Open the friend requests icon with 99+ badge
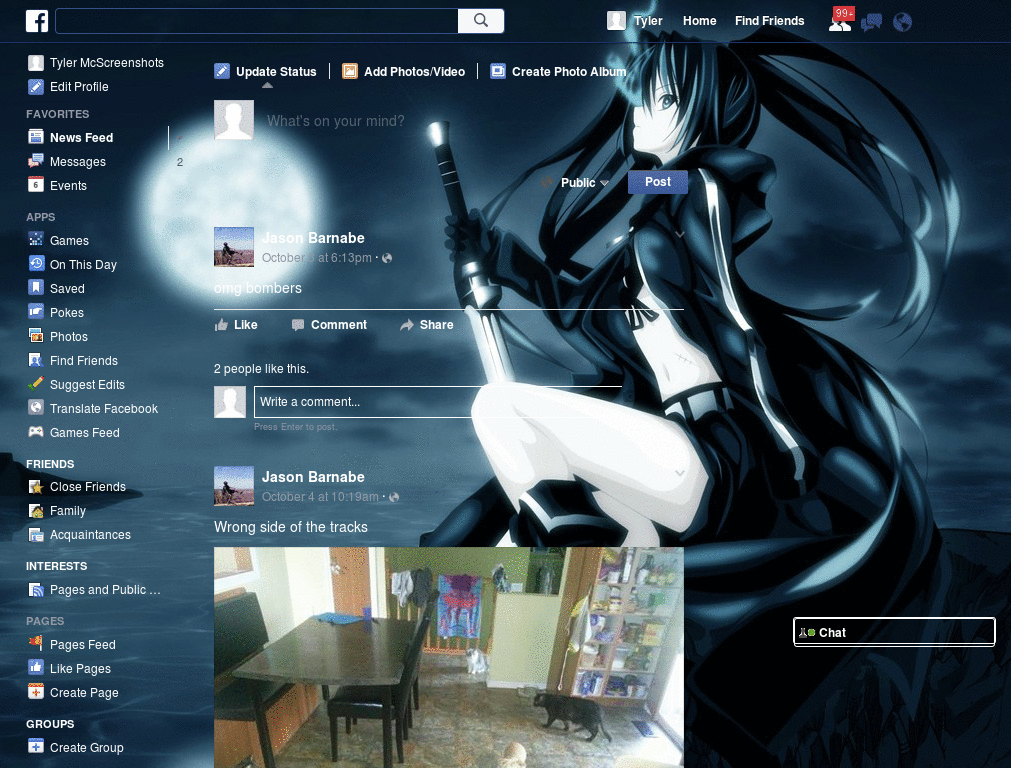The image size is (1024, 768). (x=840, y=20)
